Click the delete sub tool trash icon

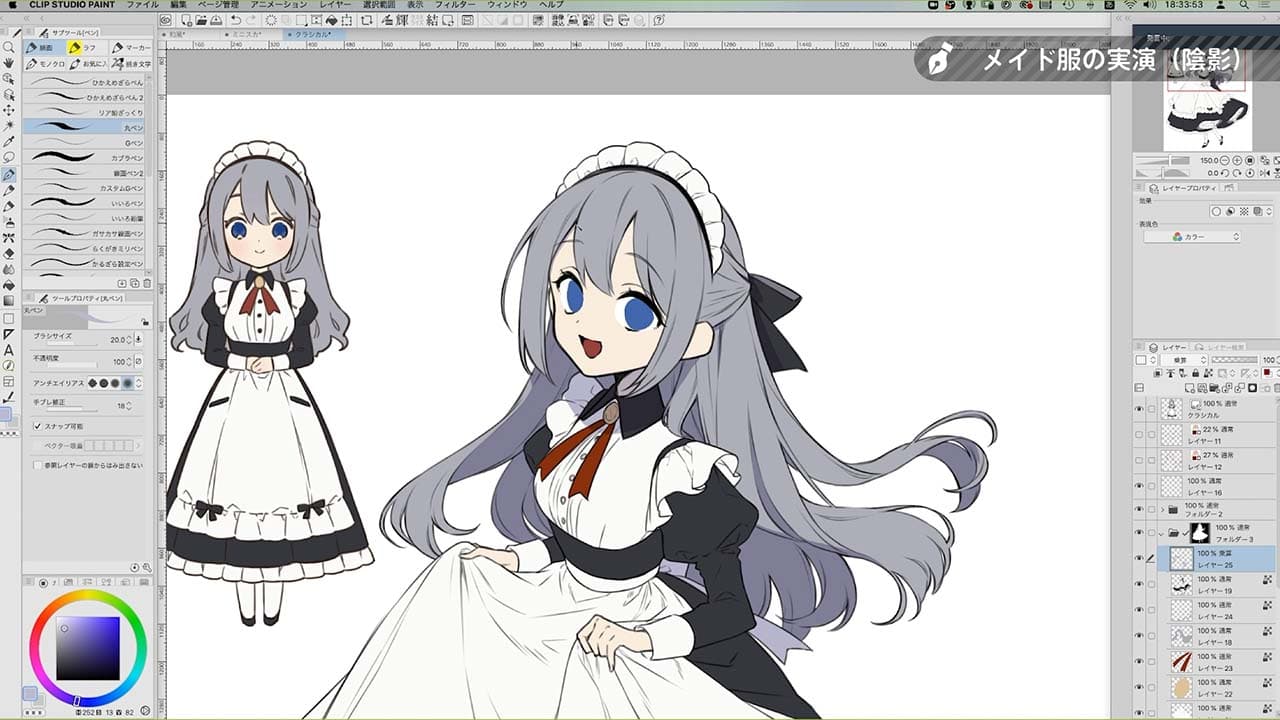(149, 283)
